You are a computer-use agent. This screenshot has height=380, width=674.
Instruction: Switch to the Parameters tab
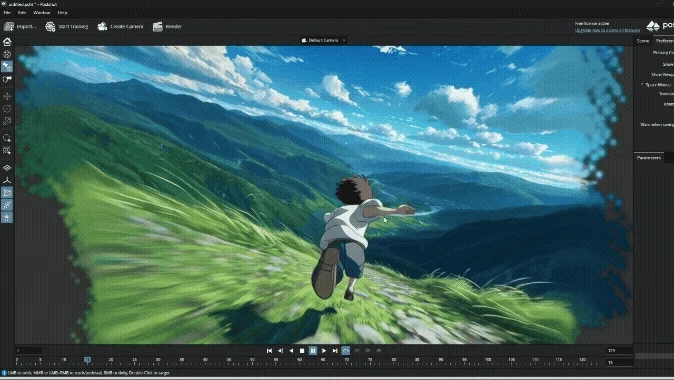pyautogui.click(x=649, y=158)
